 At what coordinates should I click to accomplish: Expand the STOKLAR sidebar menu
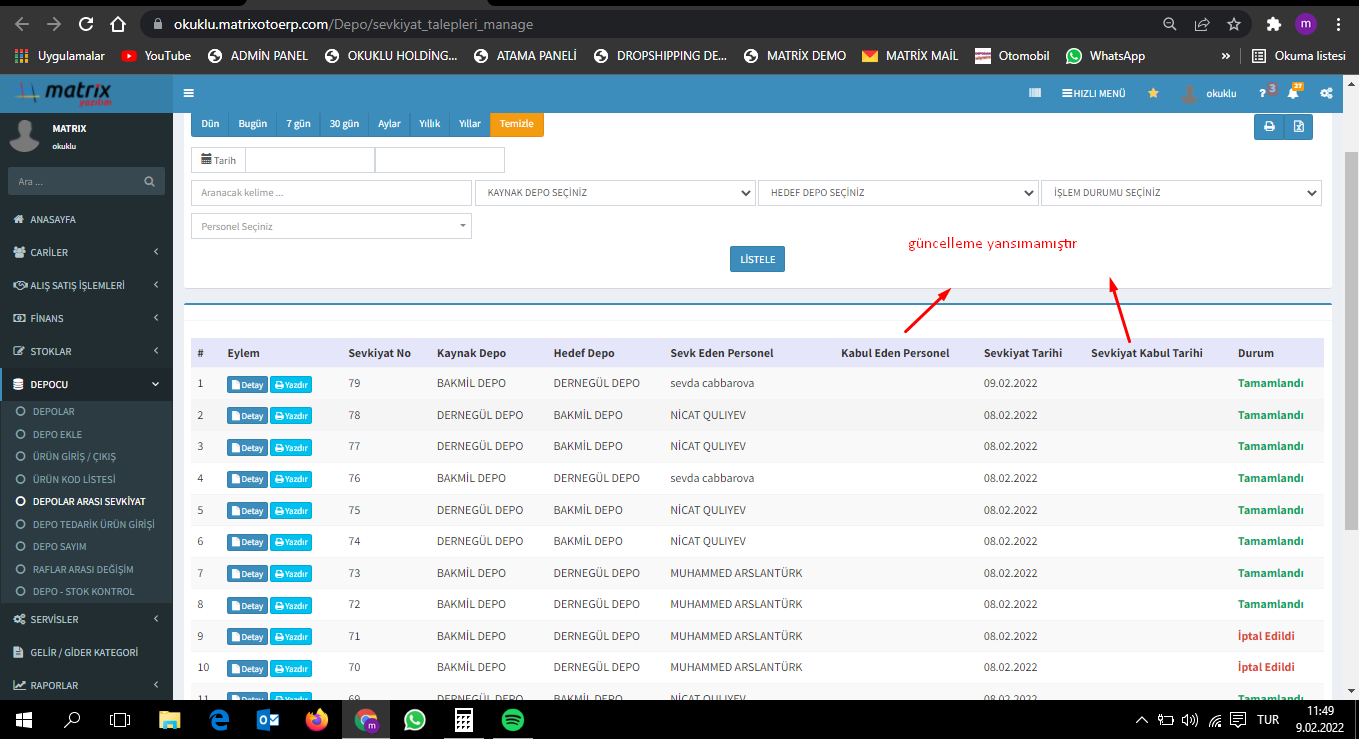coord(86,351)
